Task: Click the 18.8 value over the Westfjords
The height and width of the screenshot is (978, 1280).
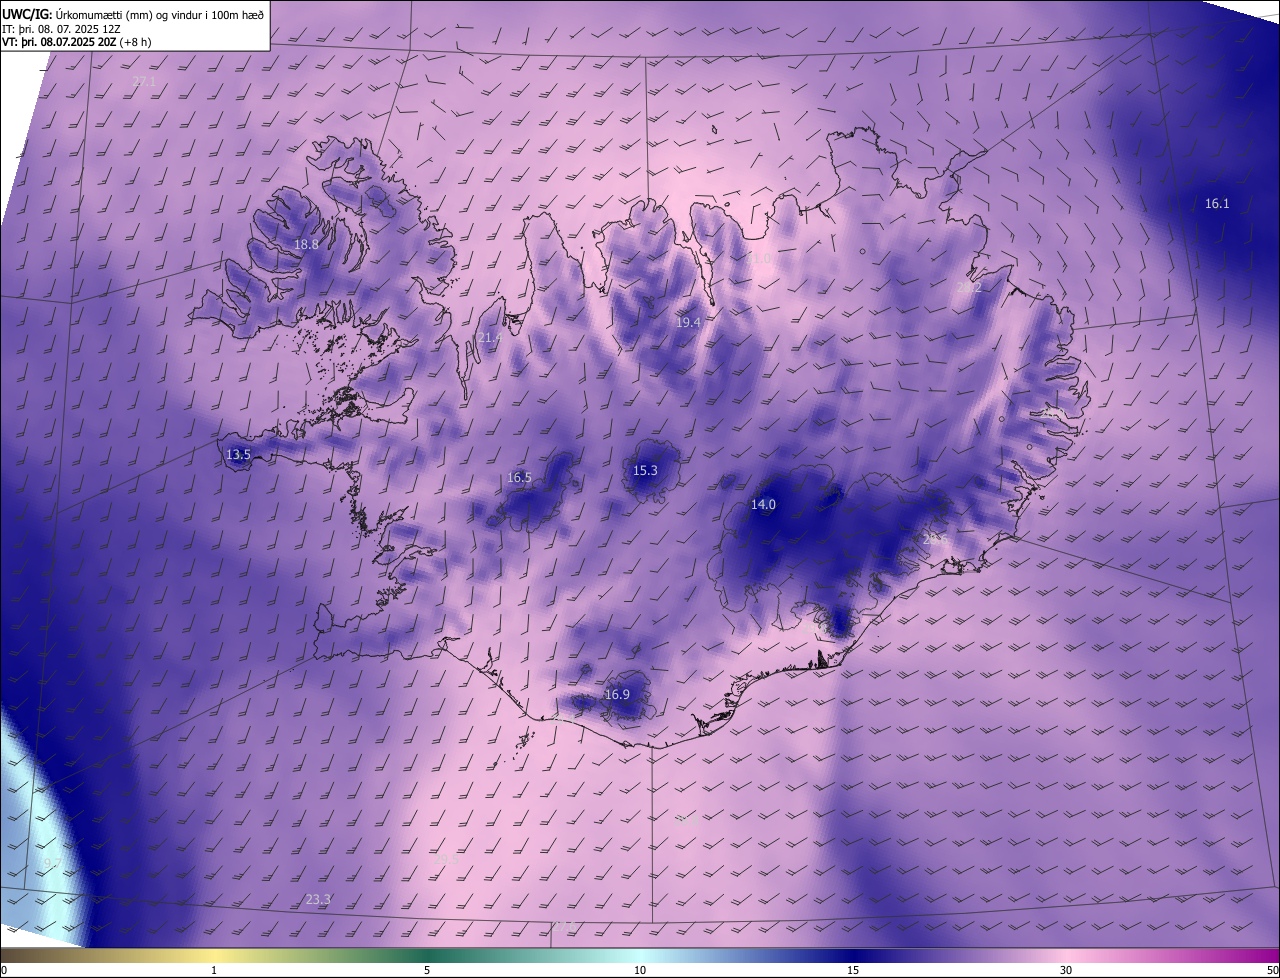Action: click(x=306, y=244)
